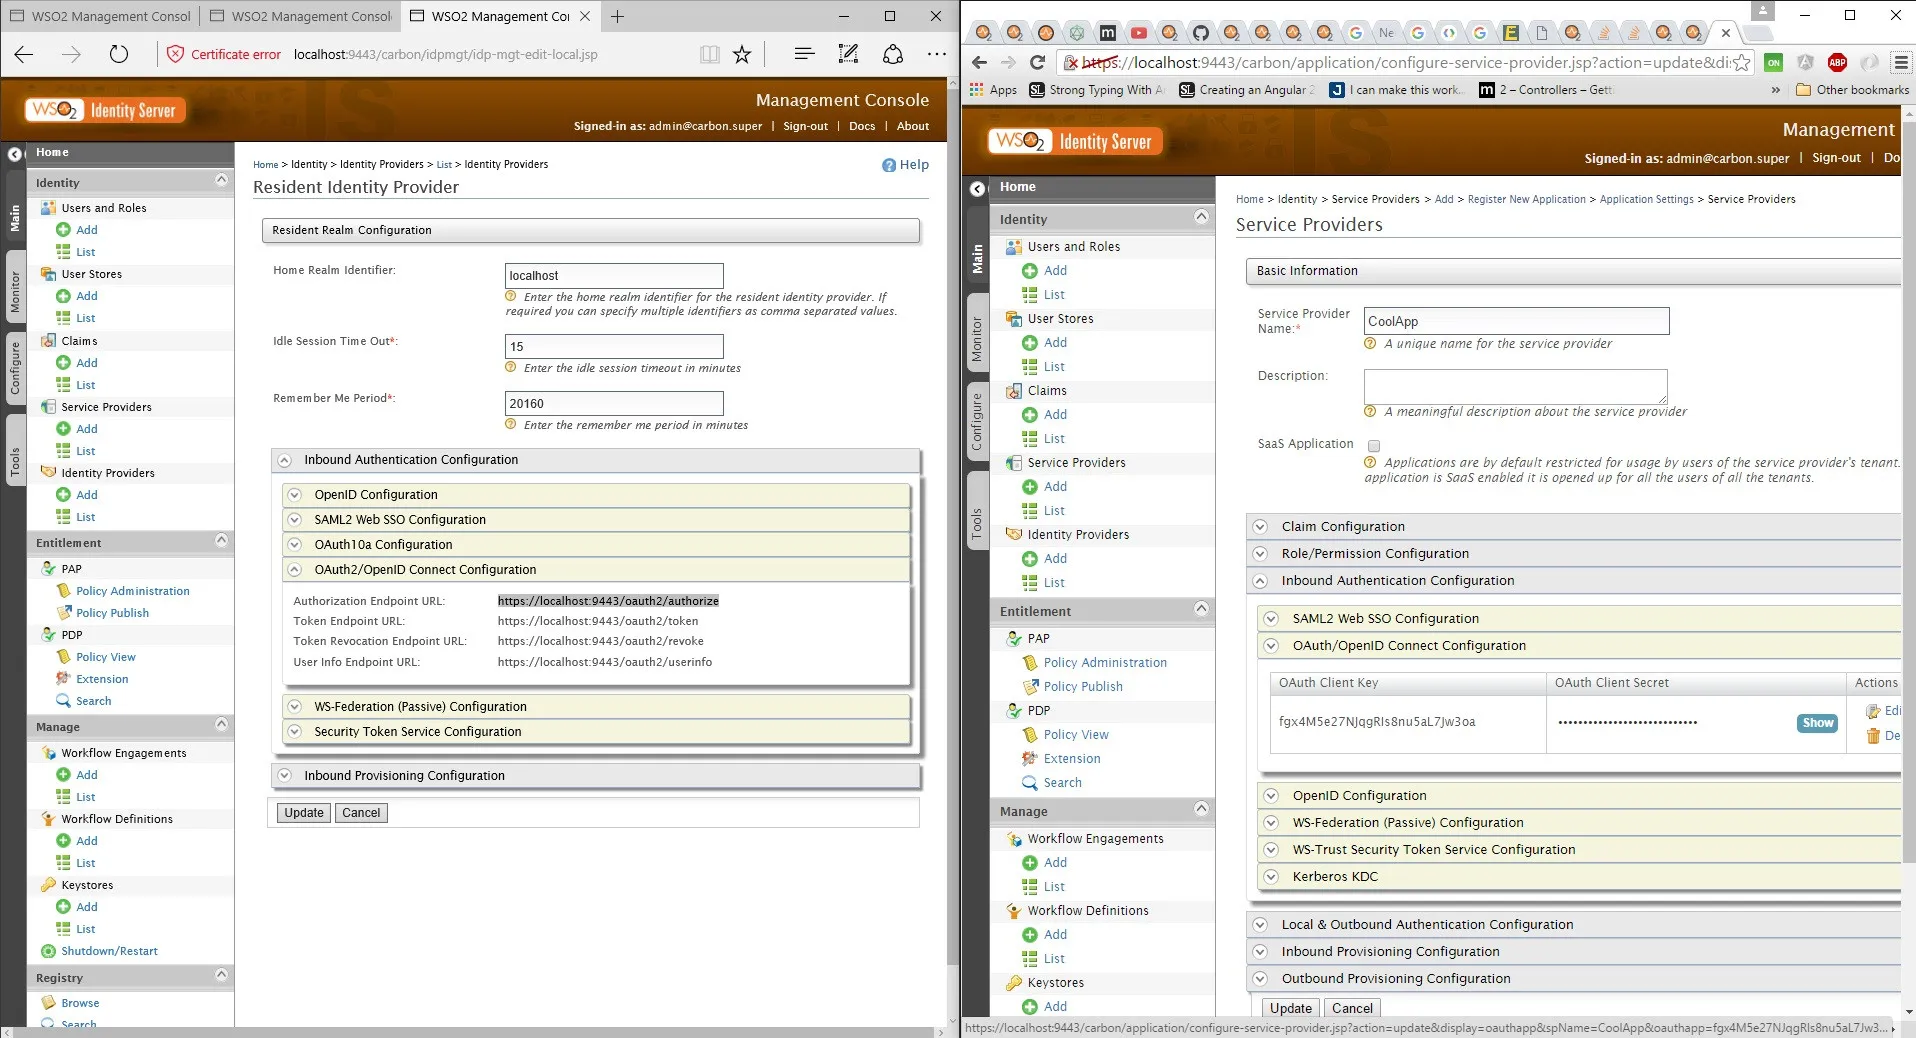This screenshot has height=1038, width=1916.
Task: Click the Edge favorites star icon
Action: click(x=742, y=55)
